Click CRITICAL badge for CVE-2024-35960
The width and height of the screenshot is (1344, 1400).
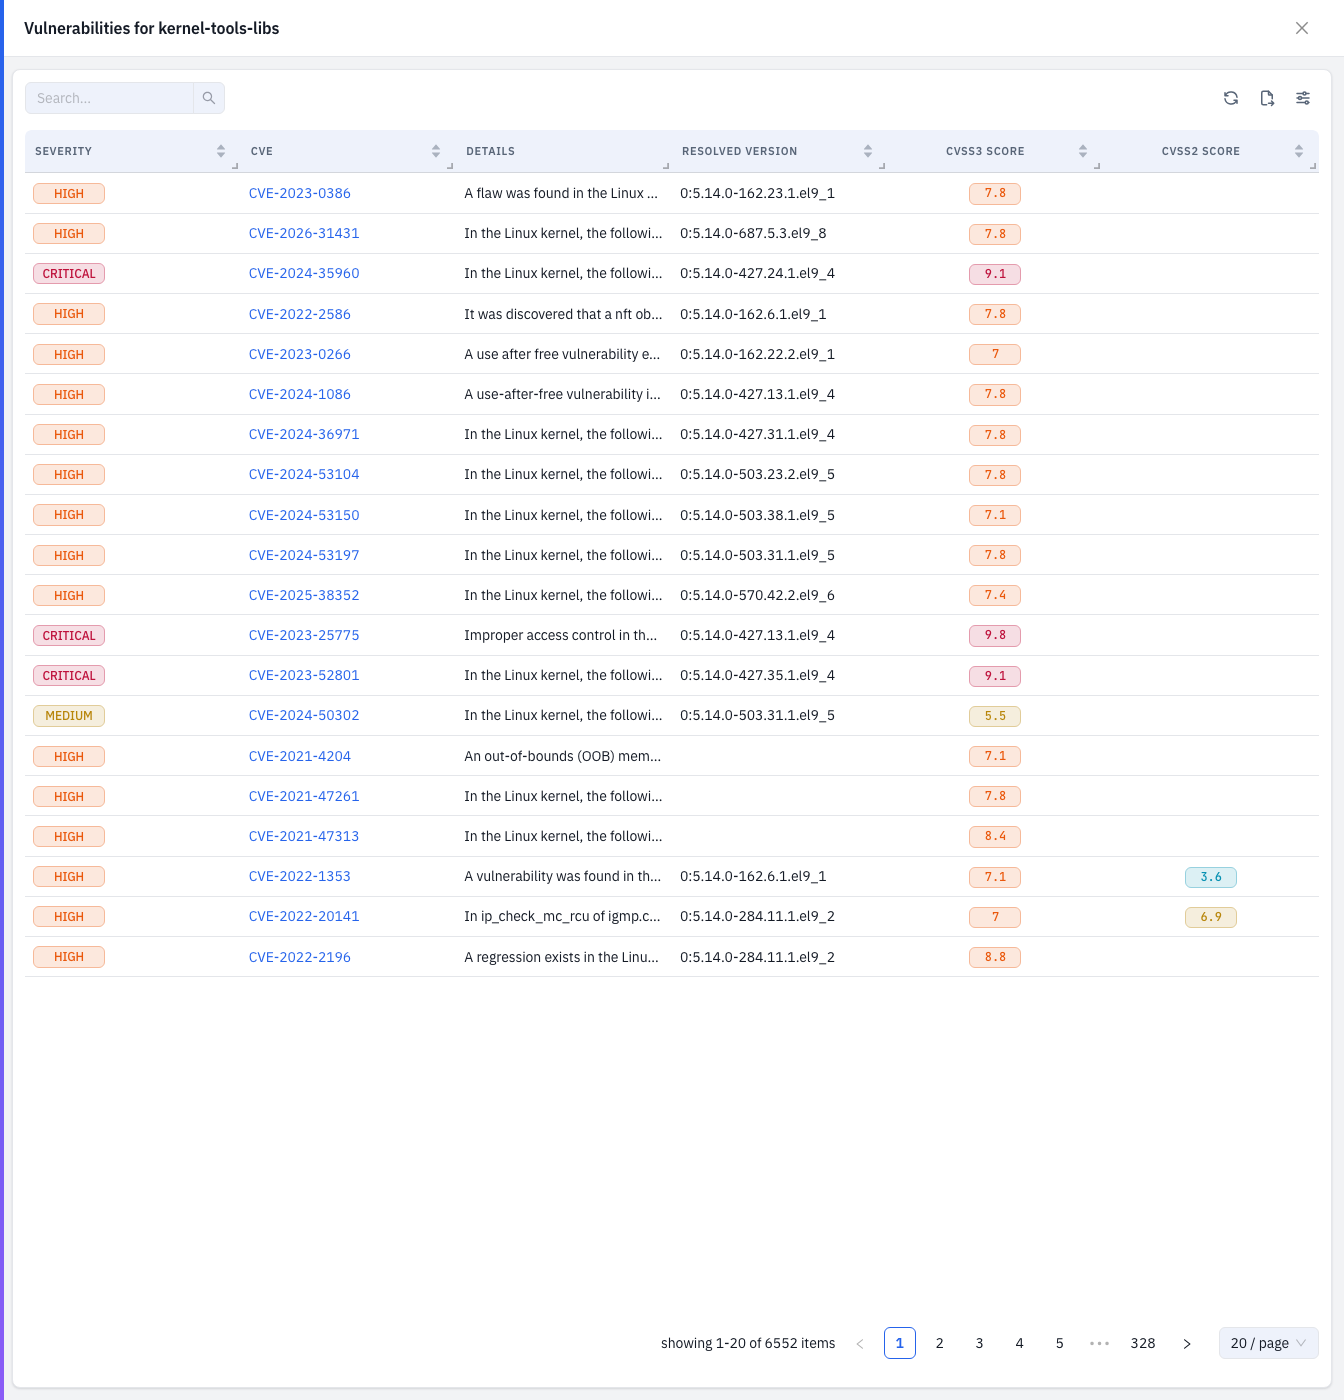tap(69, 274)
